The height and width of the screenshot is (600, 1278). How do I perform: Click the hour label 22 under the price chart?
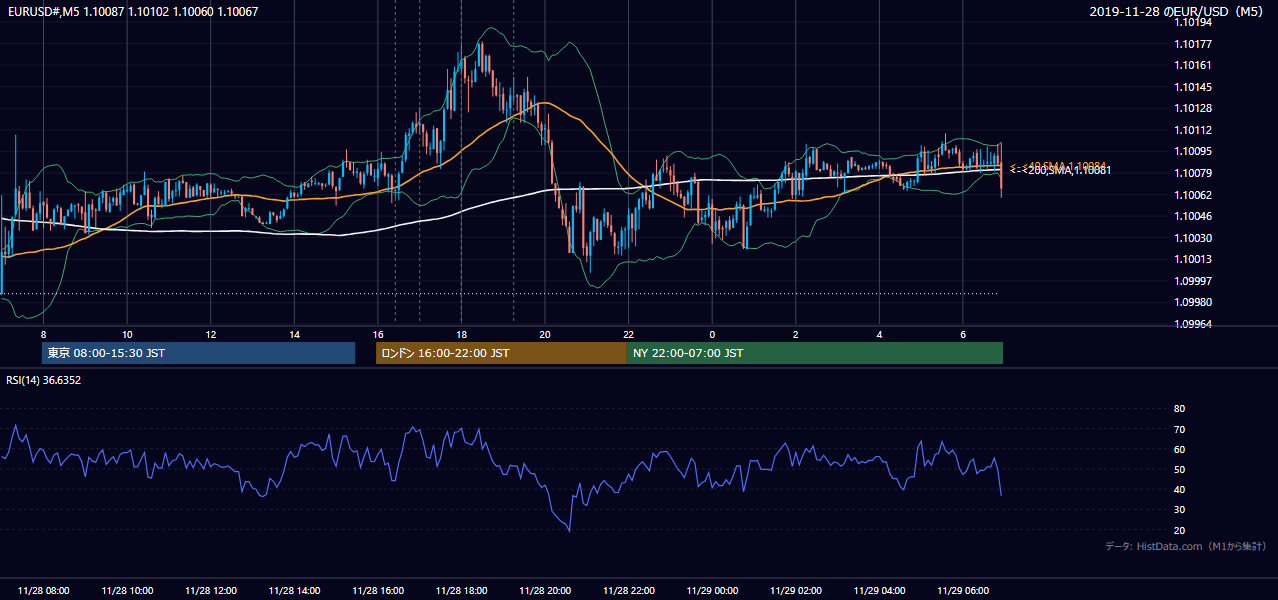coord(628,334)
